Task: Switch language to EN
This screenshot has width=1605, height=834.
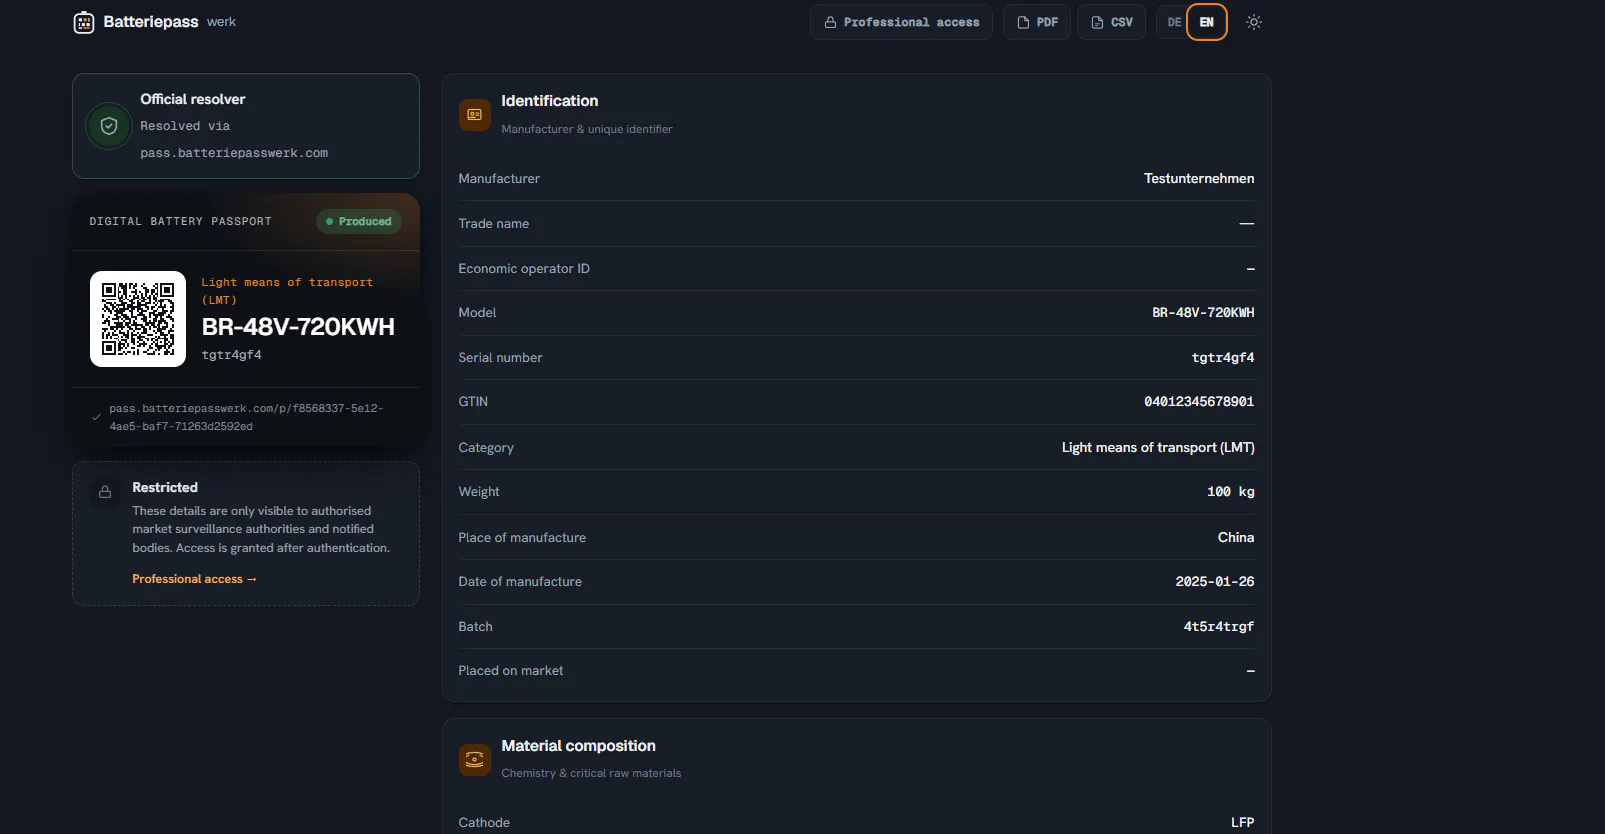Action: pos(1207,22)
